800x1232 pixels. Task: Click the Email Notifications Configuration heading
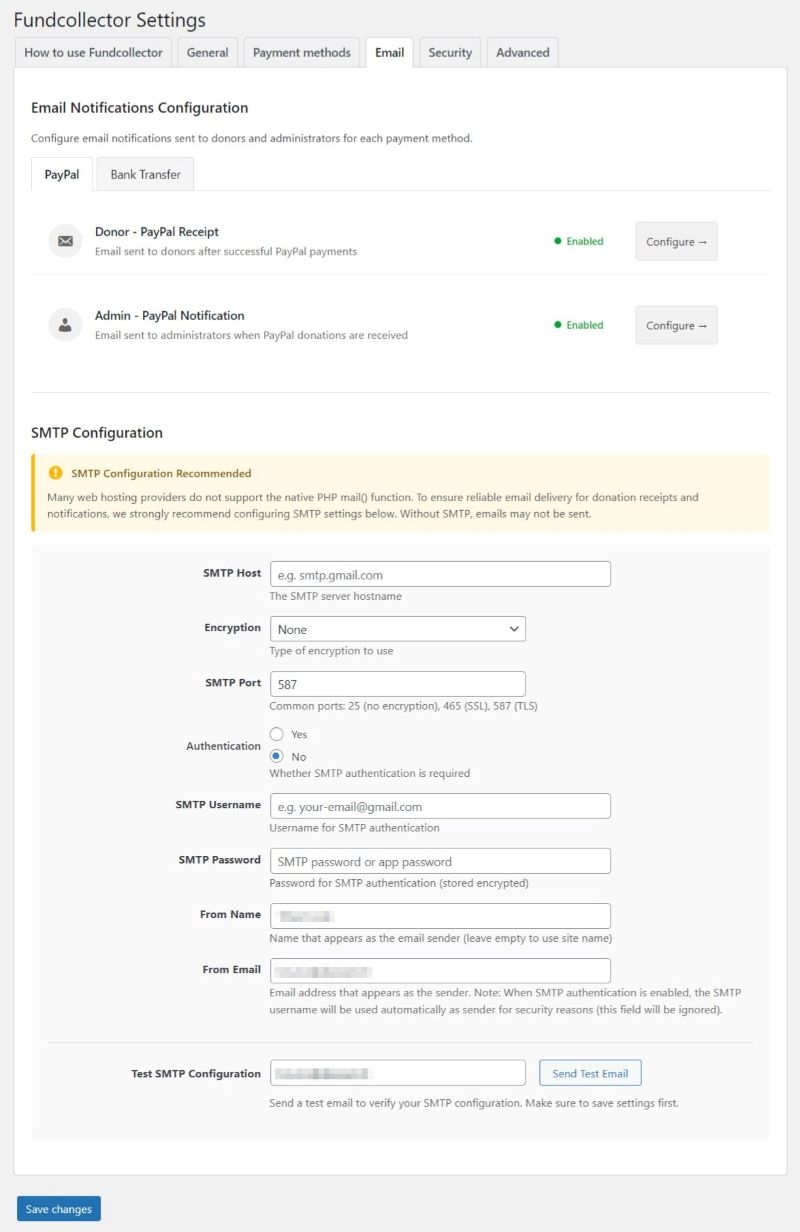click(x=140, y=108)
